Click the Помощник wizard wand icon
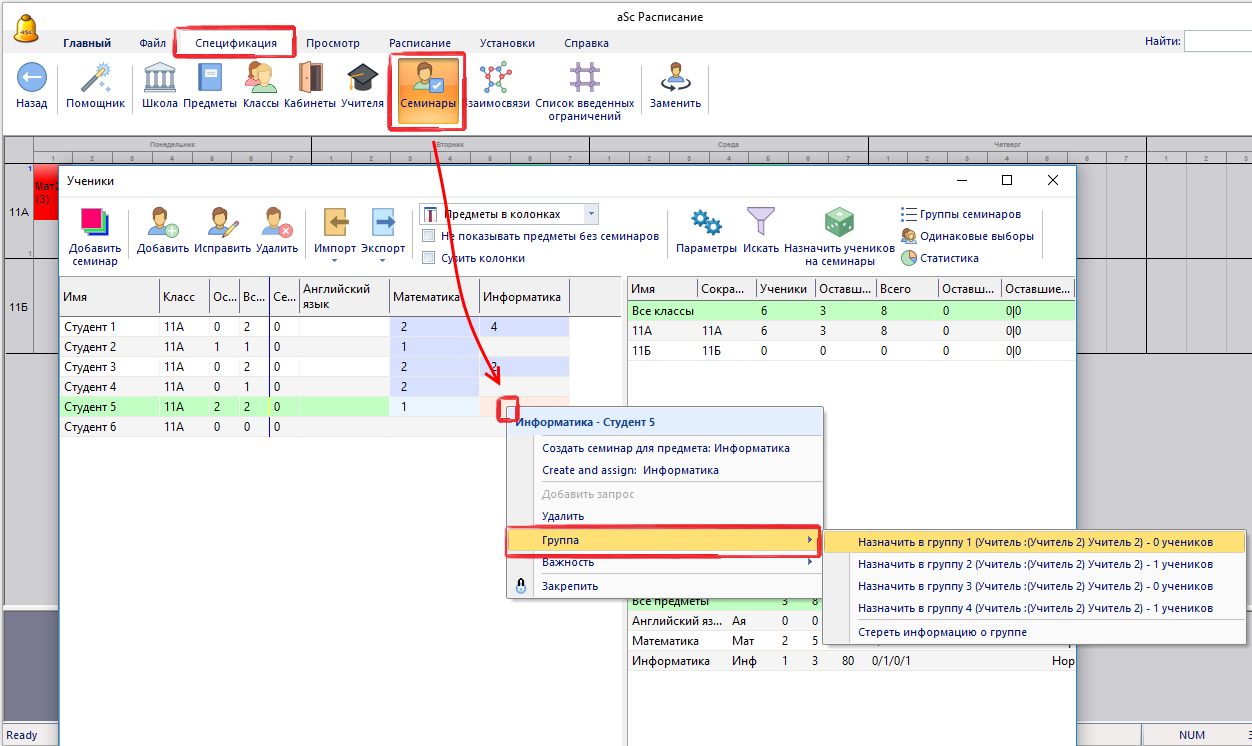This screenshot has width=1252, height=746. pyautogui.click(x=95, y=79)
